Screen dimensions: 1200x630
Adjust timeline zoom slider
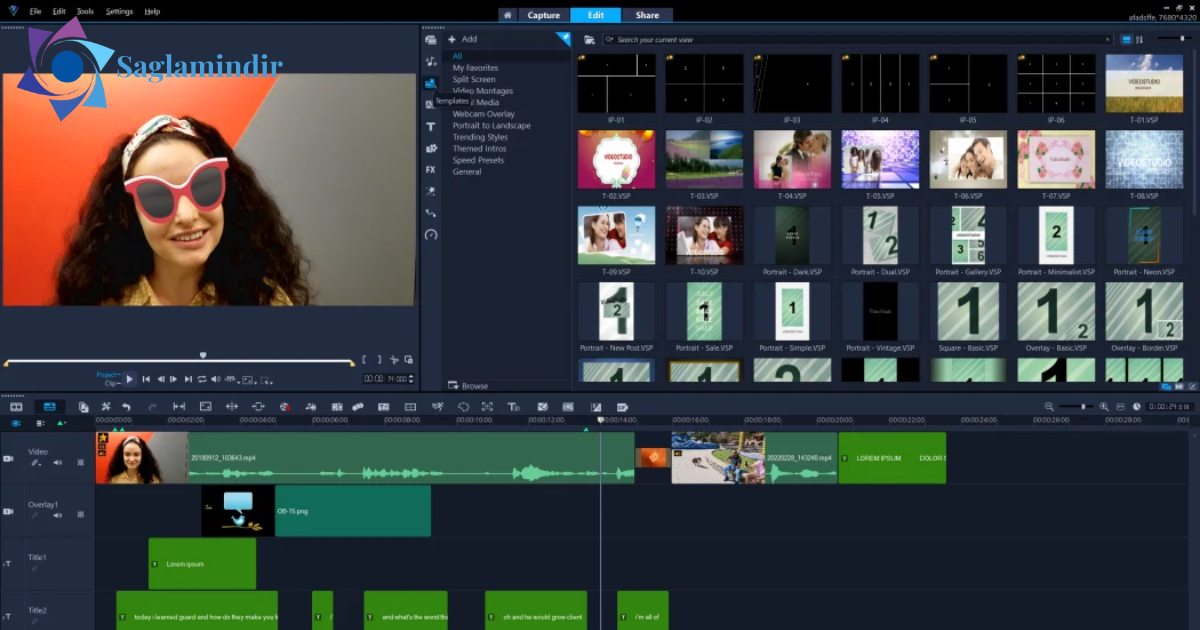1077,406
